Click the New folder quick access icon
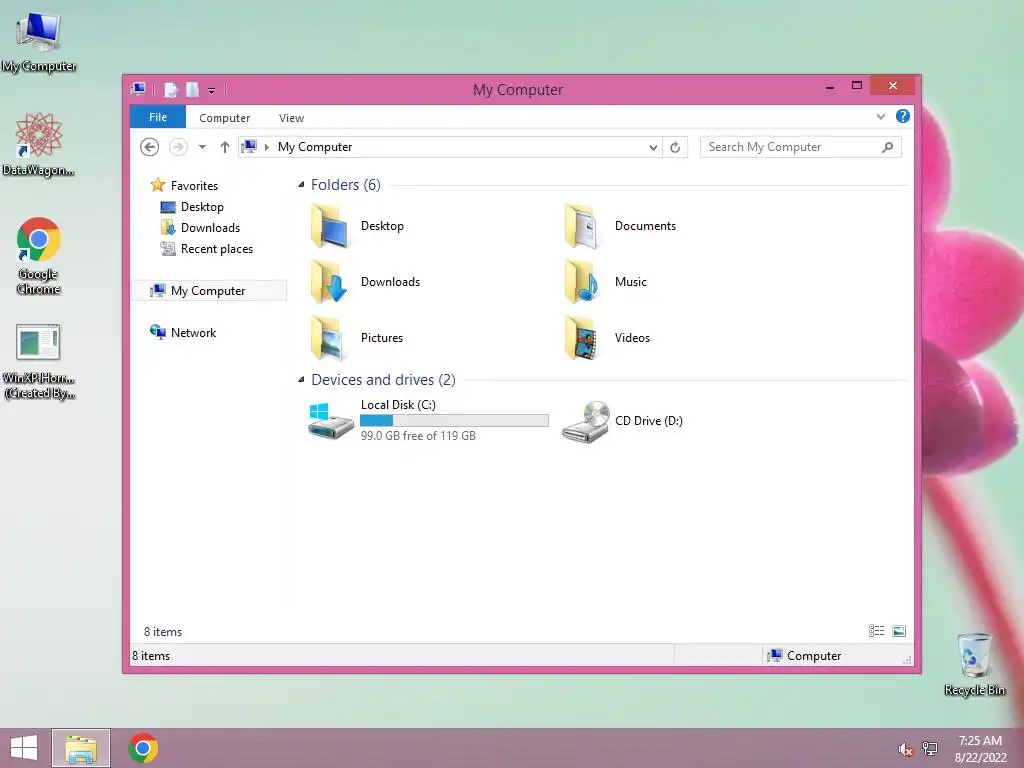Image resolution: width=1024 pixels, height=768 pixels. coord(192,89)
